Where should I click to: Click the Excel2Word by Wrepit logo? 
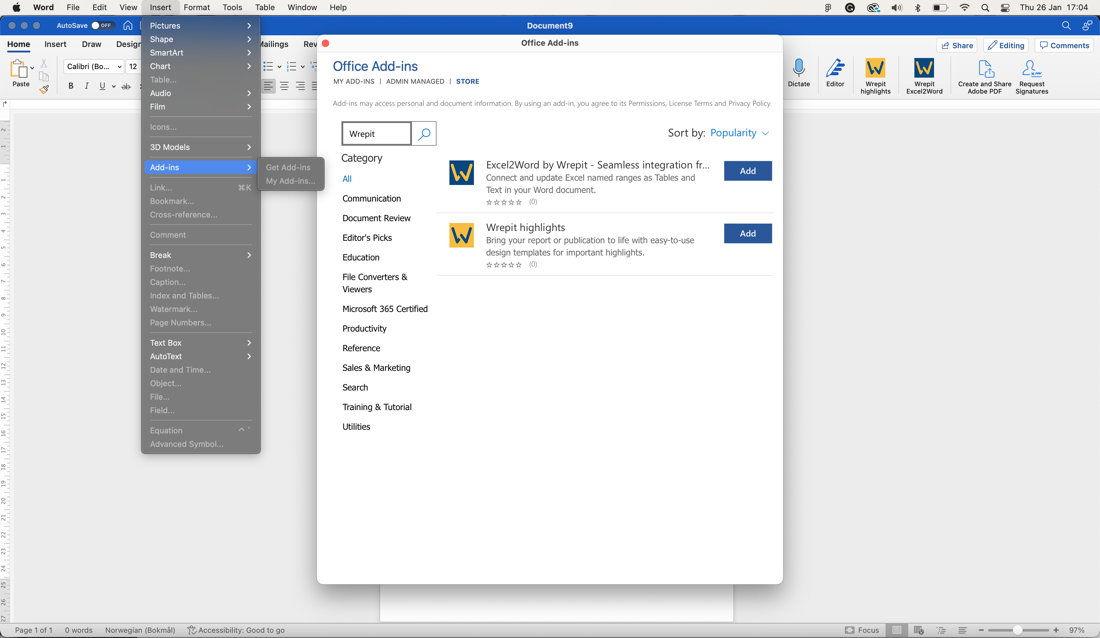click(x=462, y=173)
